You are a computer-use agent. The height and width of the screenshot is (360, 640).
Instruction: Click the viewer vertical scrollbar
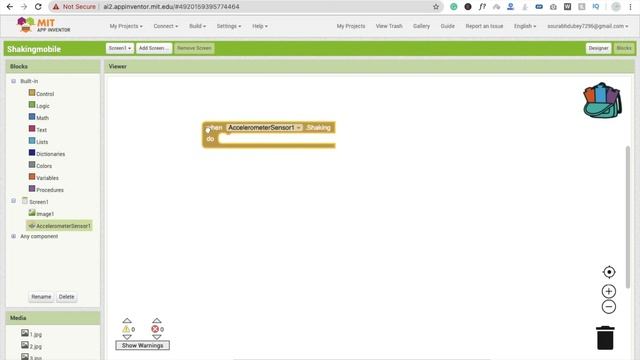pos(627,216)
